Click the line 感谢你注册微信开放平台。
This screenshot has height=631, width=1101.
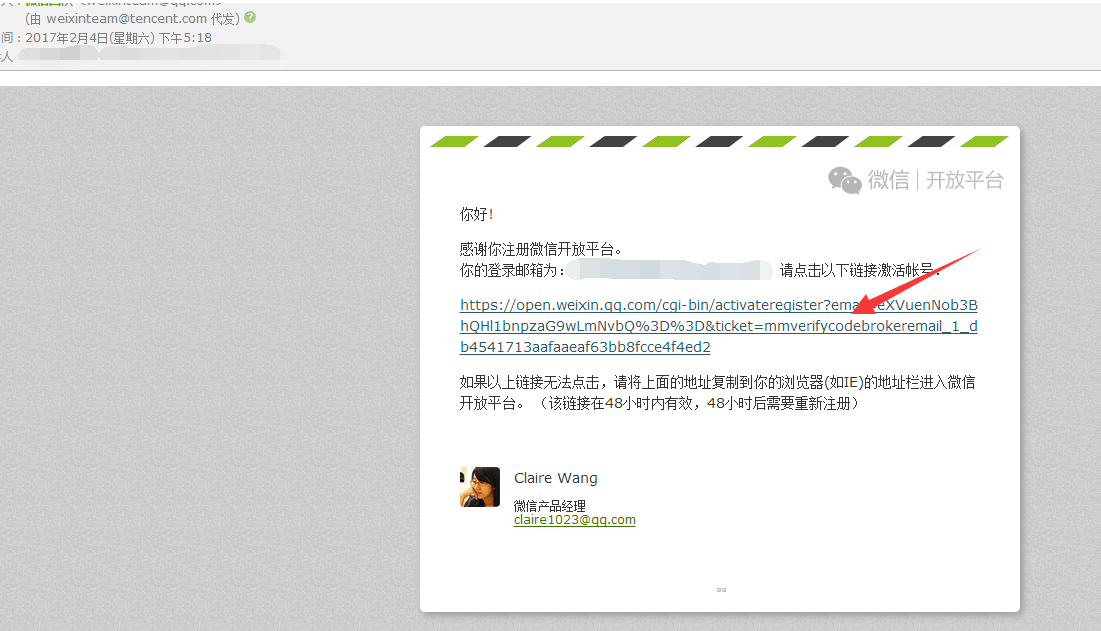coord(541,249)
